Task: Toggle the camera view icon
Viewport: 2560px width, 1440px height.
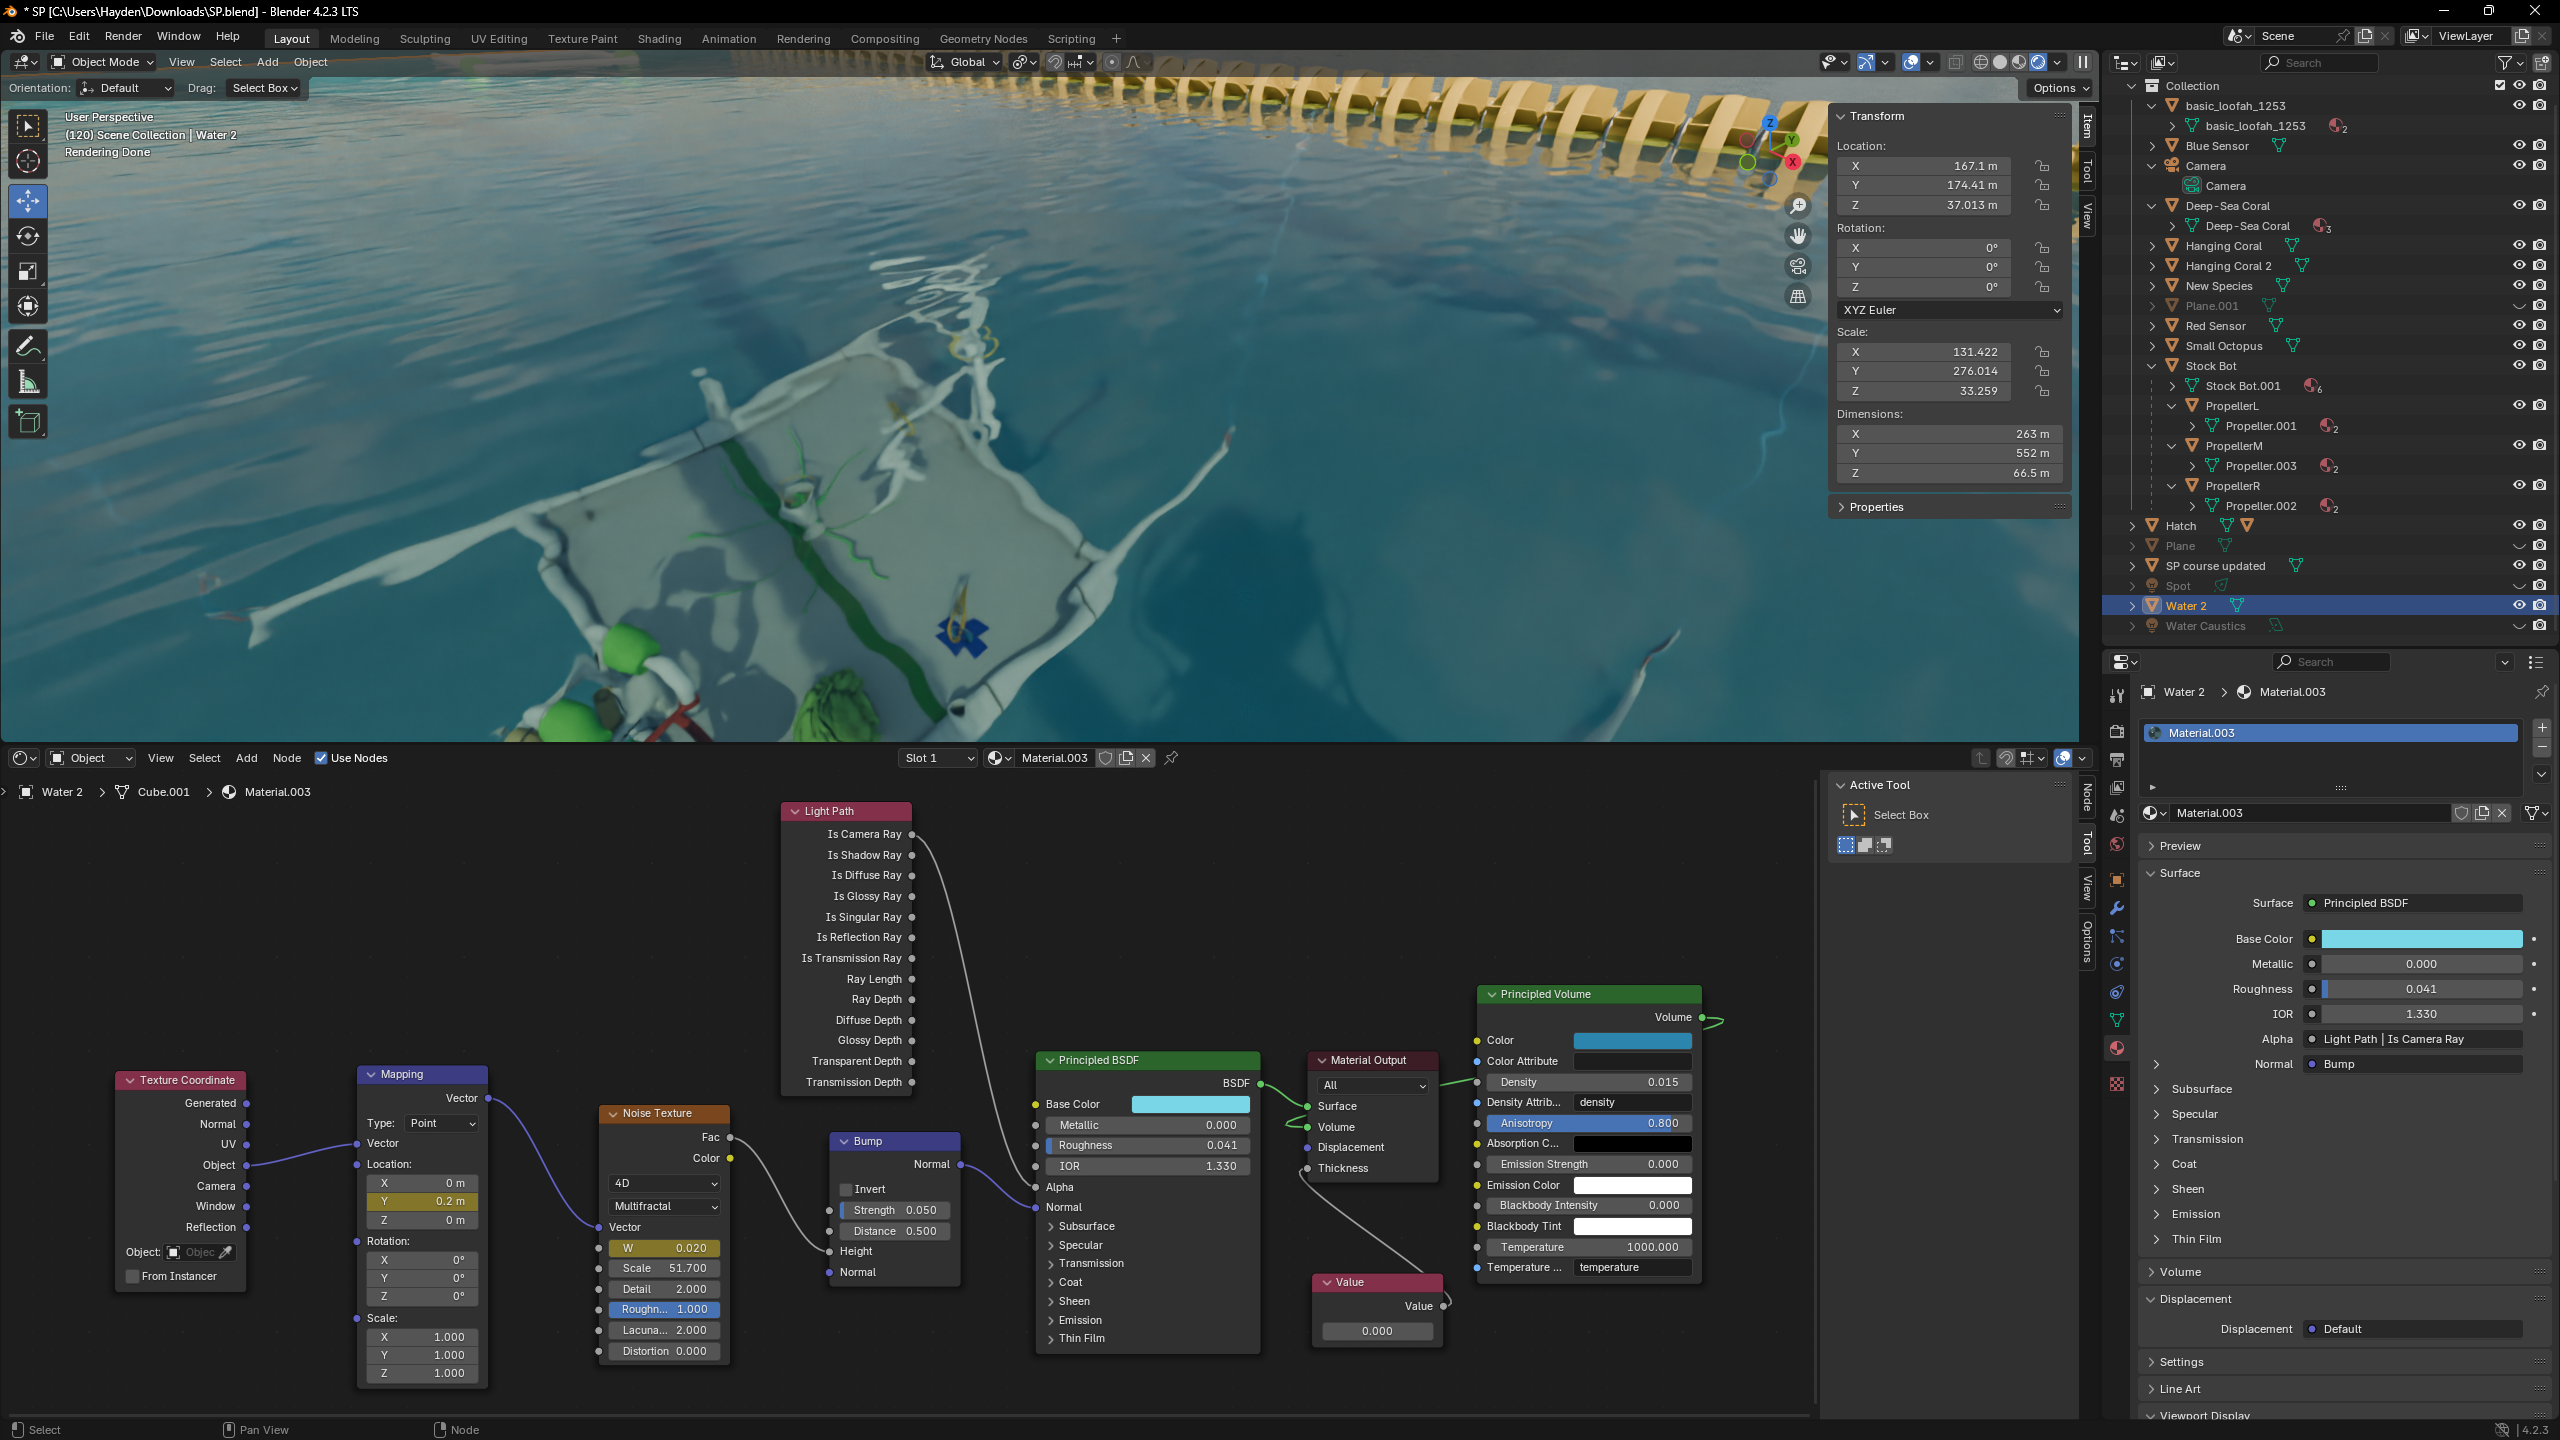Action: coord(1798,266)
